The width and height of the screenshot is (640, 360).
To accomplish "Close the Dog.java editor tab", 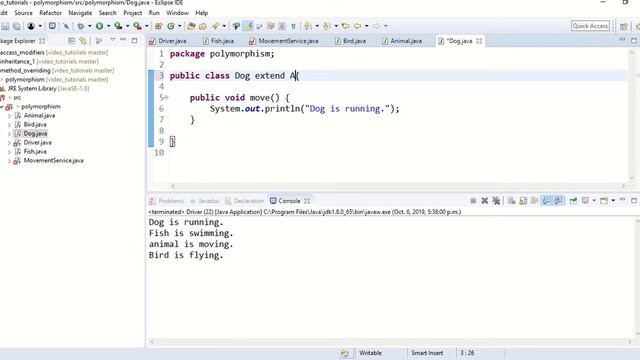I will tap(479, 41).
